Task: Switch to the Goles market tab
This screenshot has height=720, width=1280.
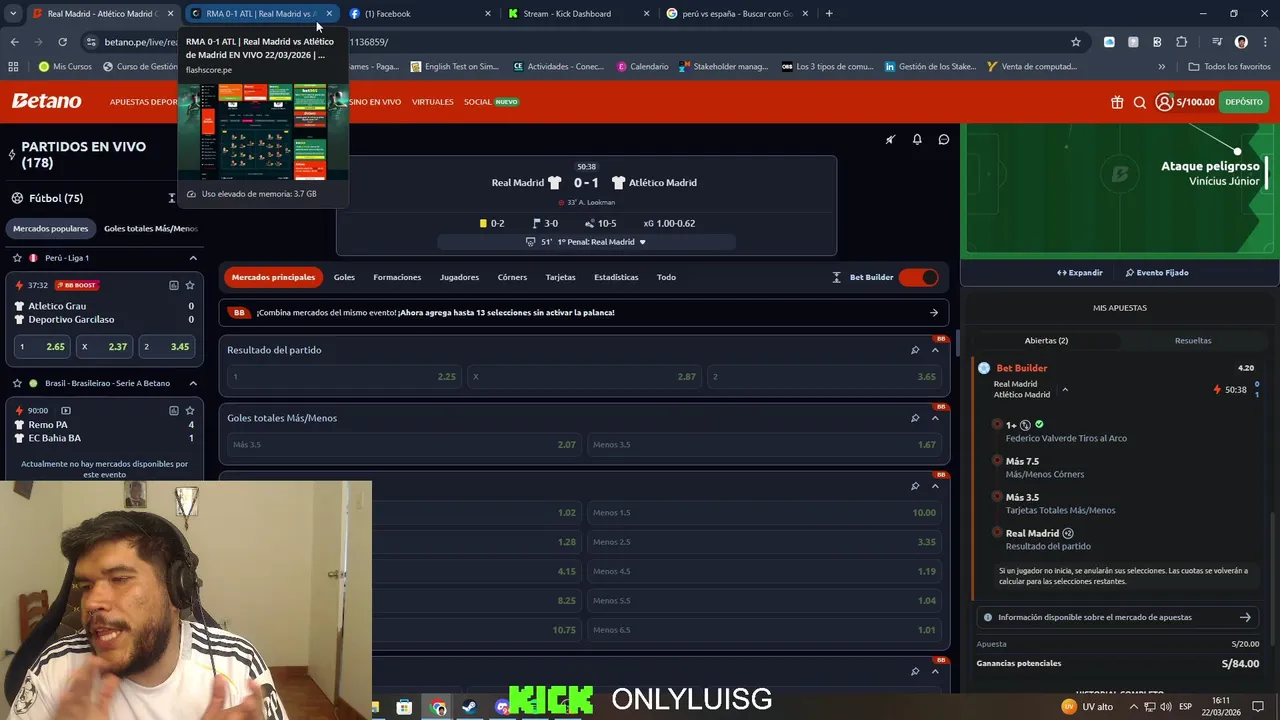Action: click(x=344, y=277)
